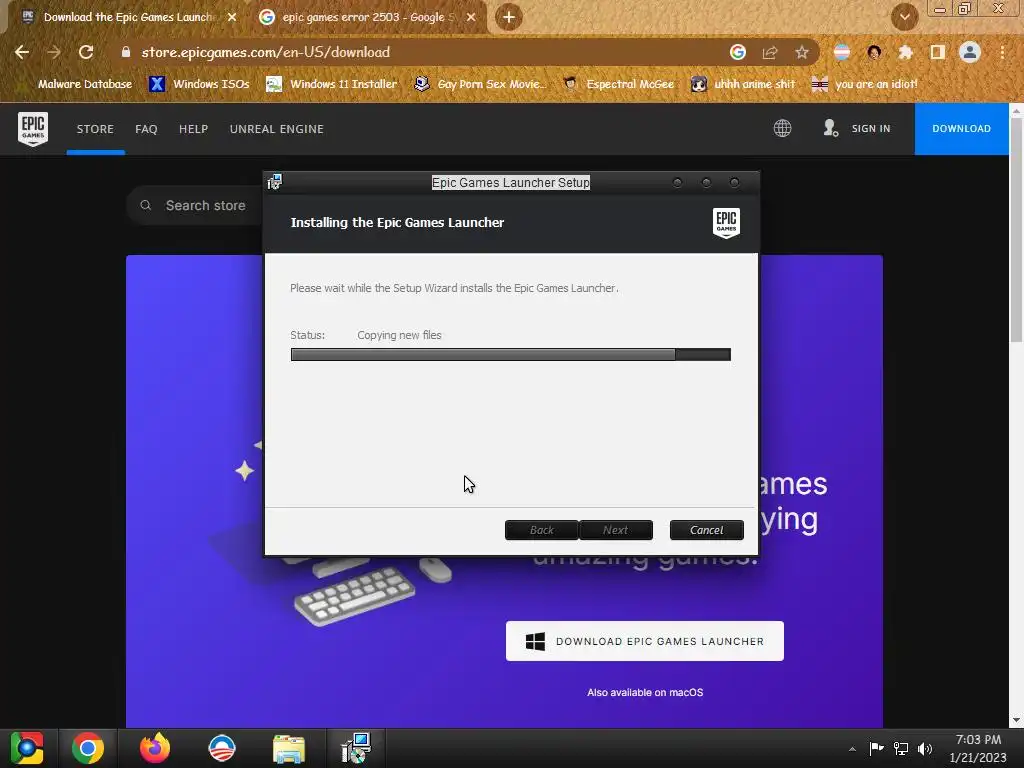Screen dimensions: 1024x768
Task: Cancel the Epic Games Launcher setup
Action: click(x=707, y=530)
